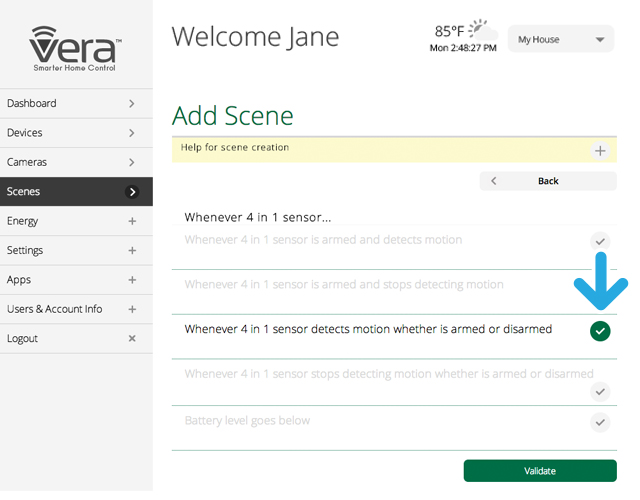Viewport: 640px width, 500px height.
Task: Select 'armed and stops detecting motion' row text
Action: [x=344, y=285]
